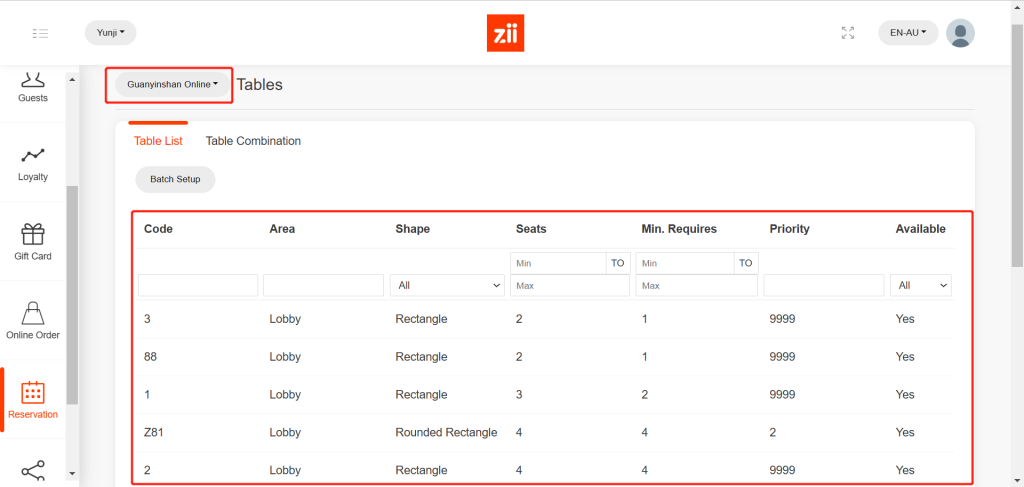Image resolution: width=1024 pixels, height=487 pixels.
Task: Click the zii logo
Action: (x=505, y=33)
